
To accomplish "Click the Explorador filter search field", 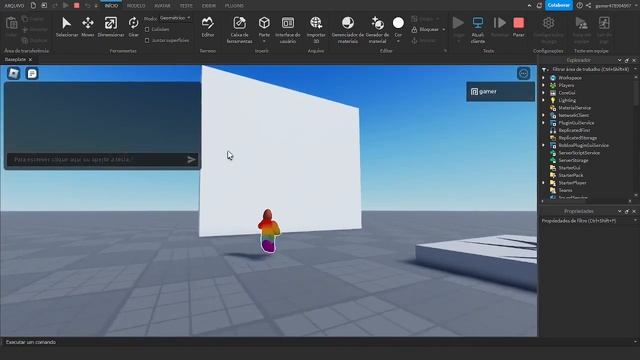I will pos(591,70).
